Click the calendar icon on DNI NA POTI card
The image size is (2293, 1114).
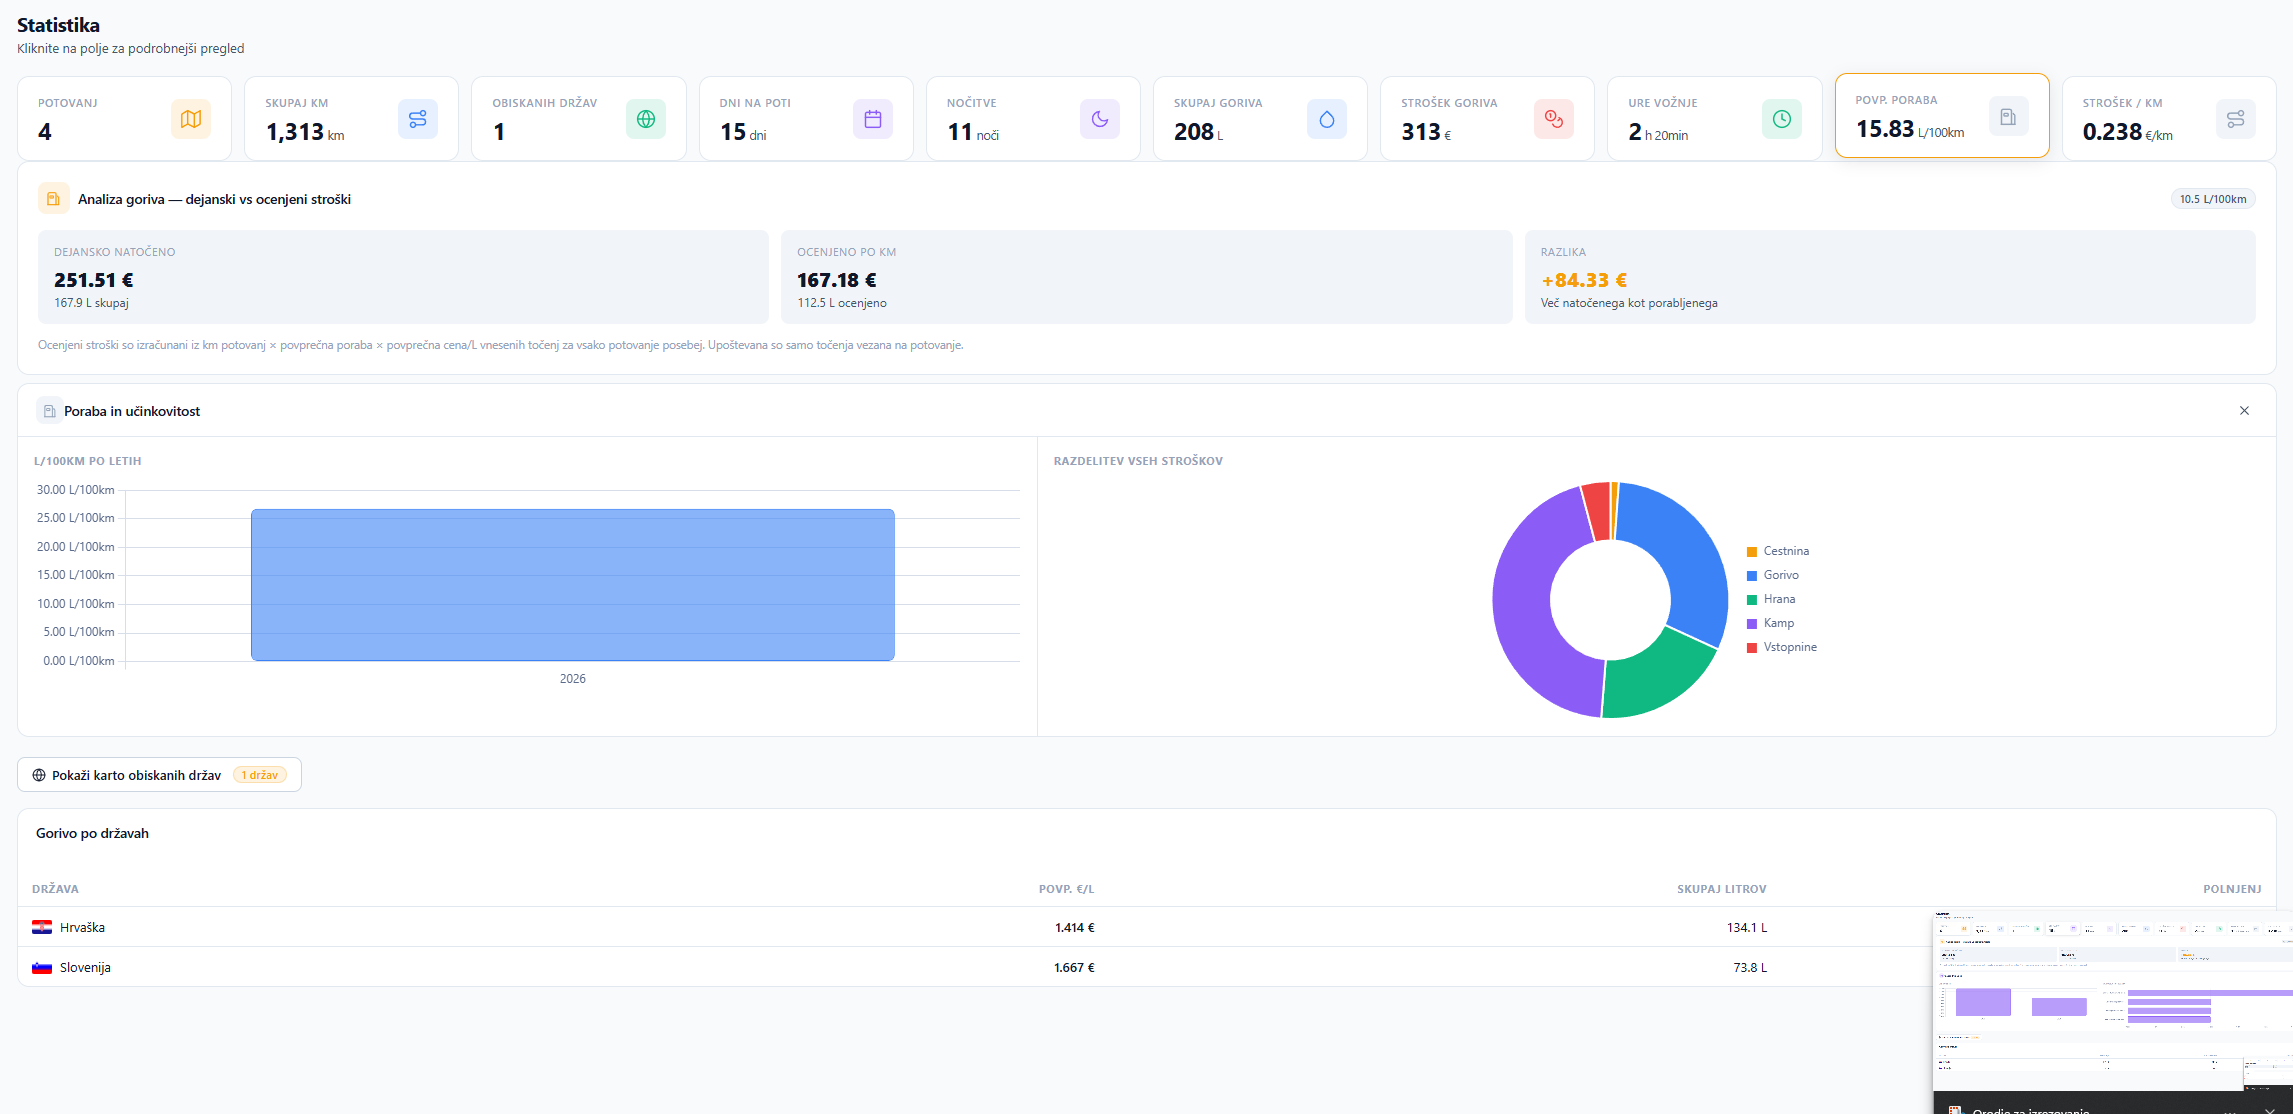[x=873, y=118]
